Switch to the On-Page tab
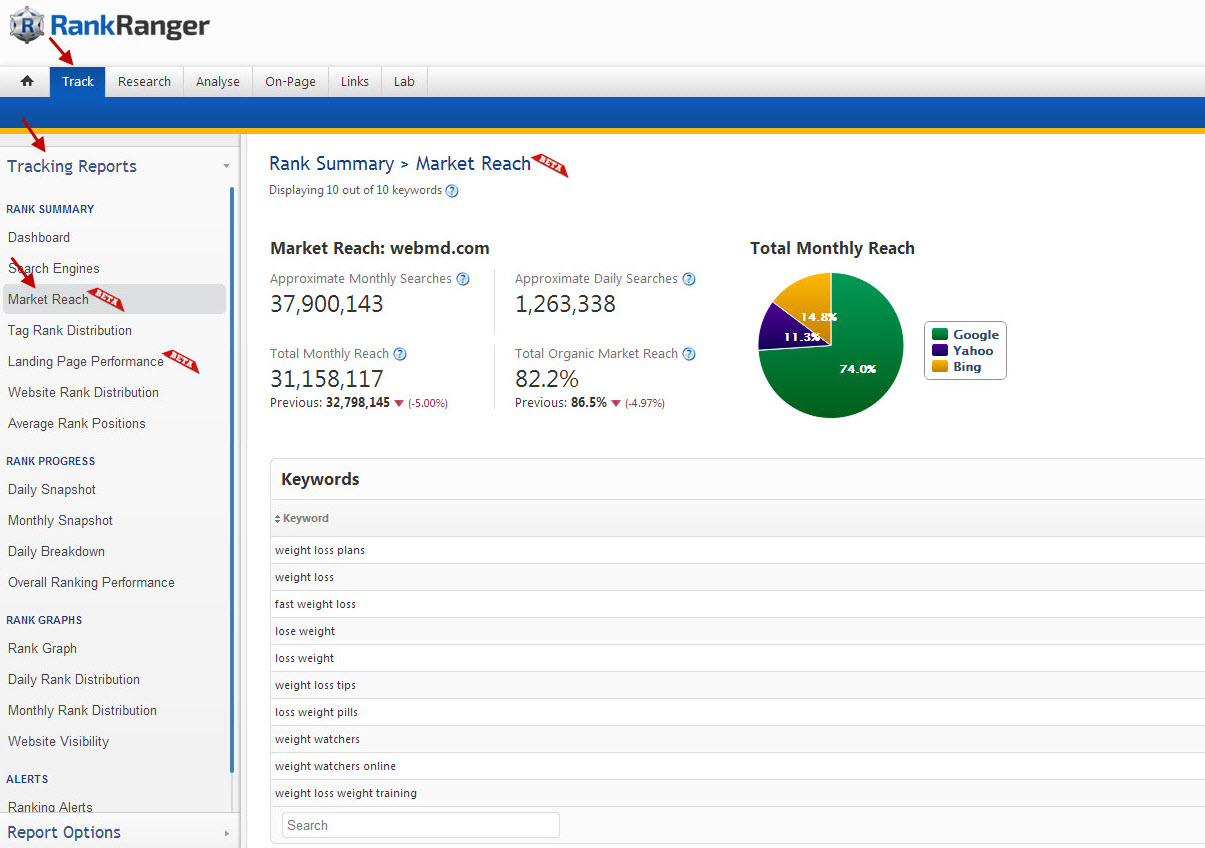This screenshot has height=848, width=1205. [290, 82]
